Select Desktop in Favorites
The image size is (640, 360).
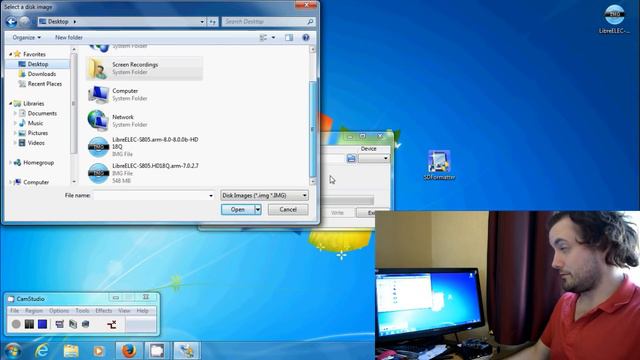[x=38, y=64]
